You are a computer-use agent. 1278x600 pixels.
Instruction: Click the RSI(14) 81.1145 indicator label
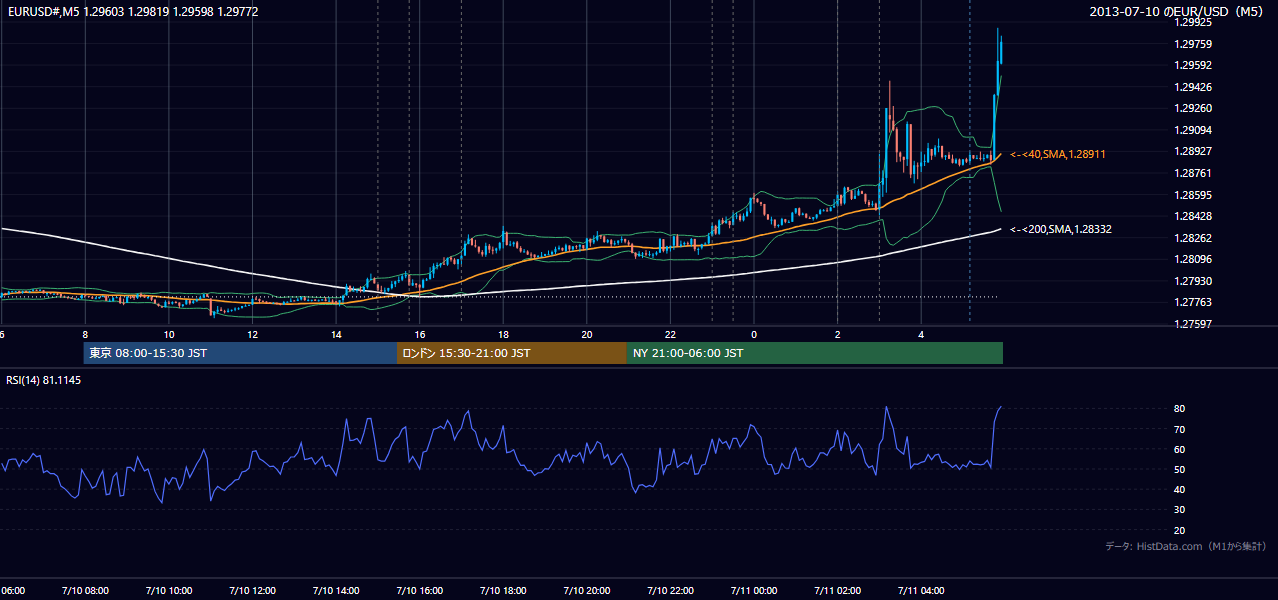[x=44, y=380]
